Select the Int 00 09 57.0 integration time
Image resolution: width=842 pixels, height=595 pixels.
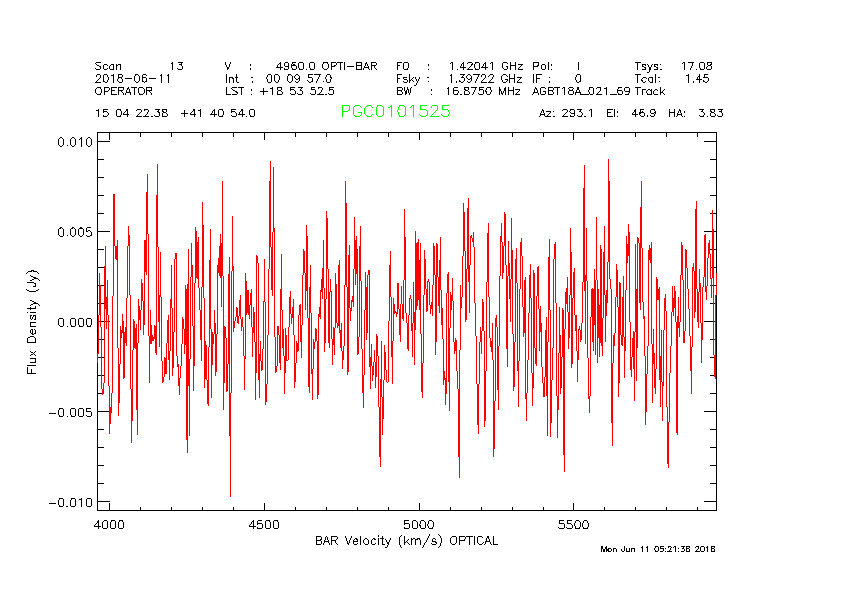(x=279, y=78)
